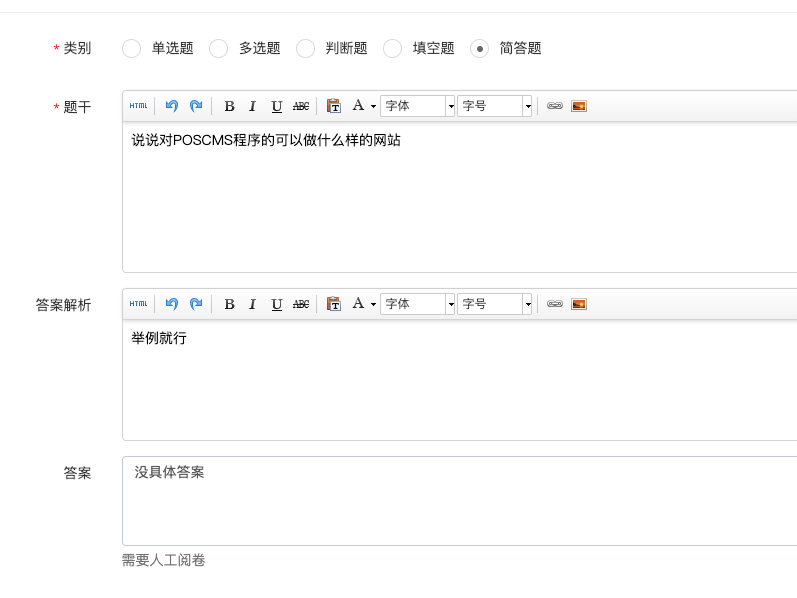Click the 简答题 option label
This screenshot has width=797, height=598.
[520, 48]
